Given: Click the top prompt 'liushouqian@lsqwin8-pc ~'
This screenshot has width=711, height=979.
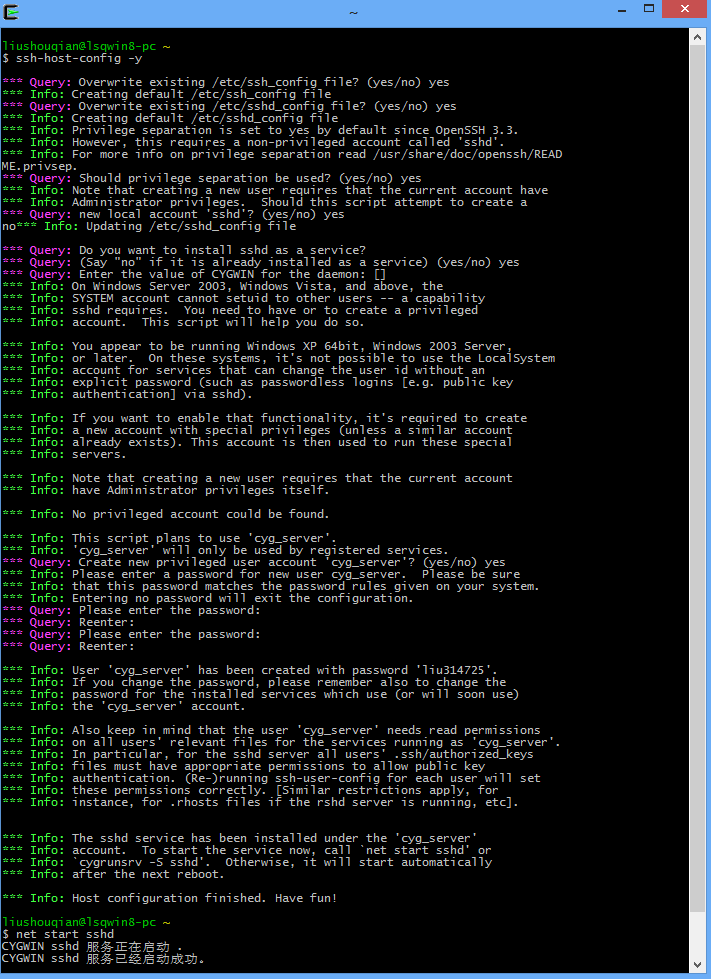Looking at the screenshot, I should tap(86, 46).
